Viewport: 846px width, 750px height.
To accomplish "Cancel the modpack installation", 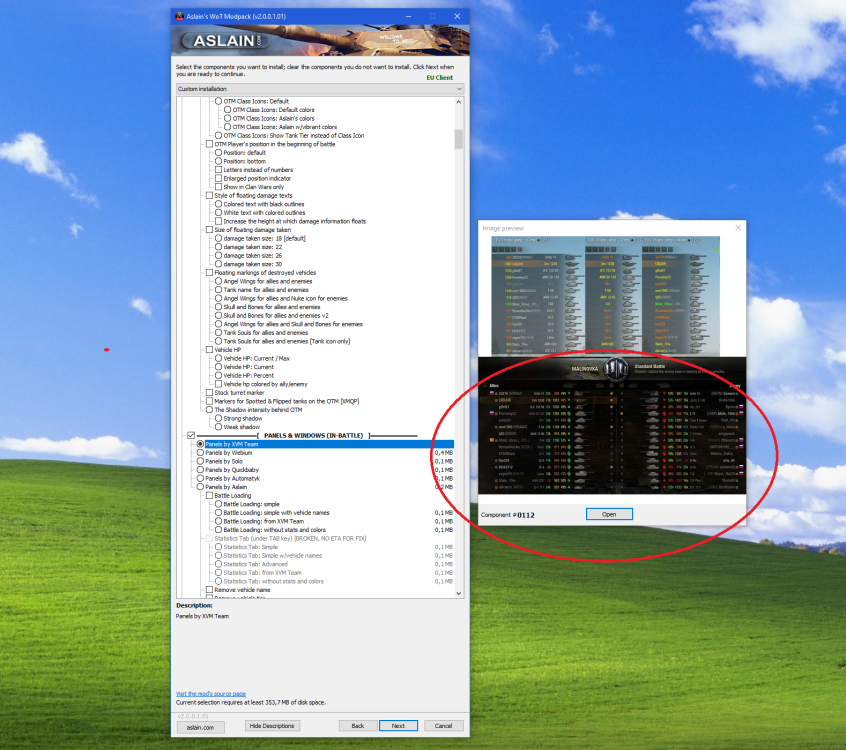I will pyautogui.click(x=444, y=726).
